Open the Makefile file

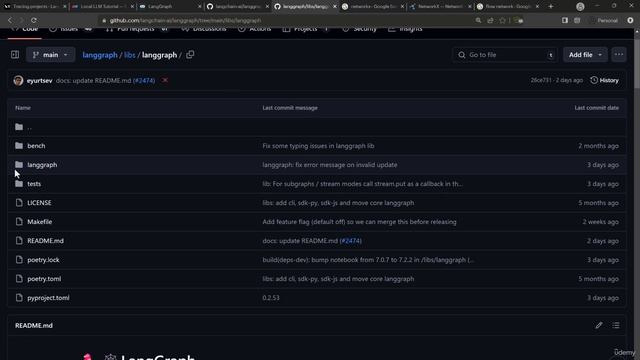tap(40, 222)
